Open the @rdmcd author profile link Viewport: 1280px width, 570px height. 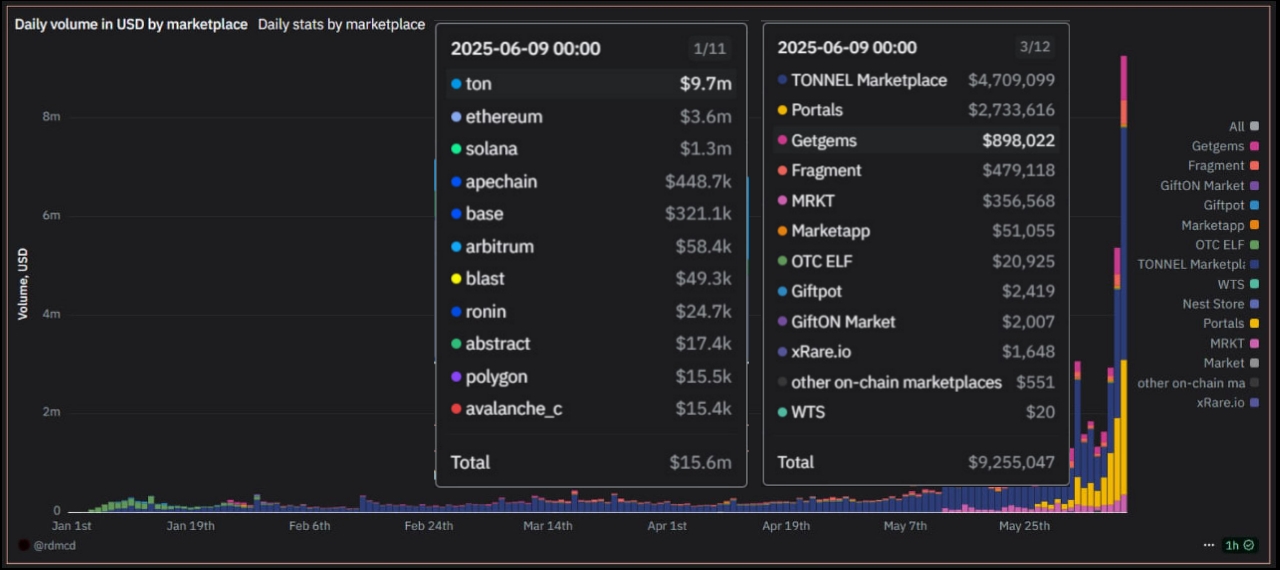click(x=55, y=545)
